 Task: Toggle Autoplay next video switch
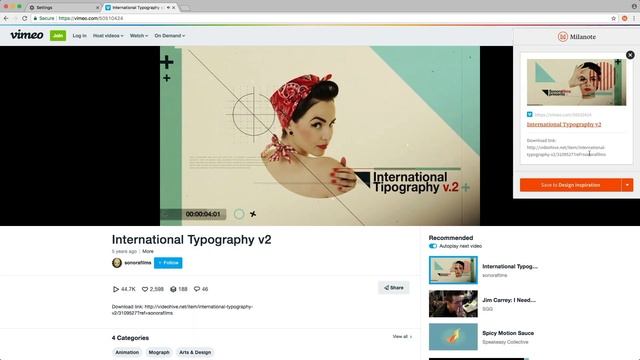pyautogui.click(x=433, y=246)
